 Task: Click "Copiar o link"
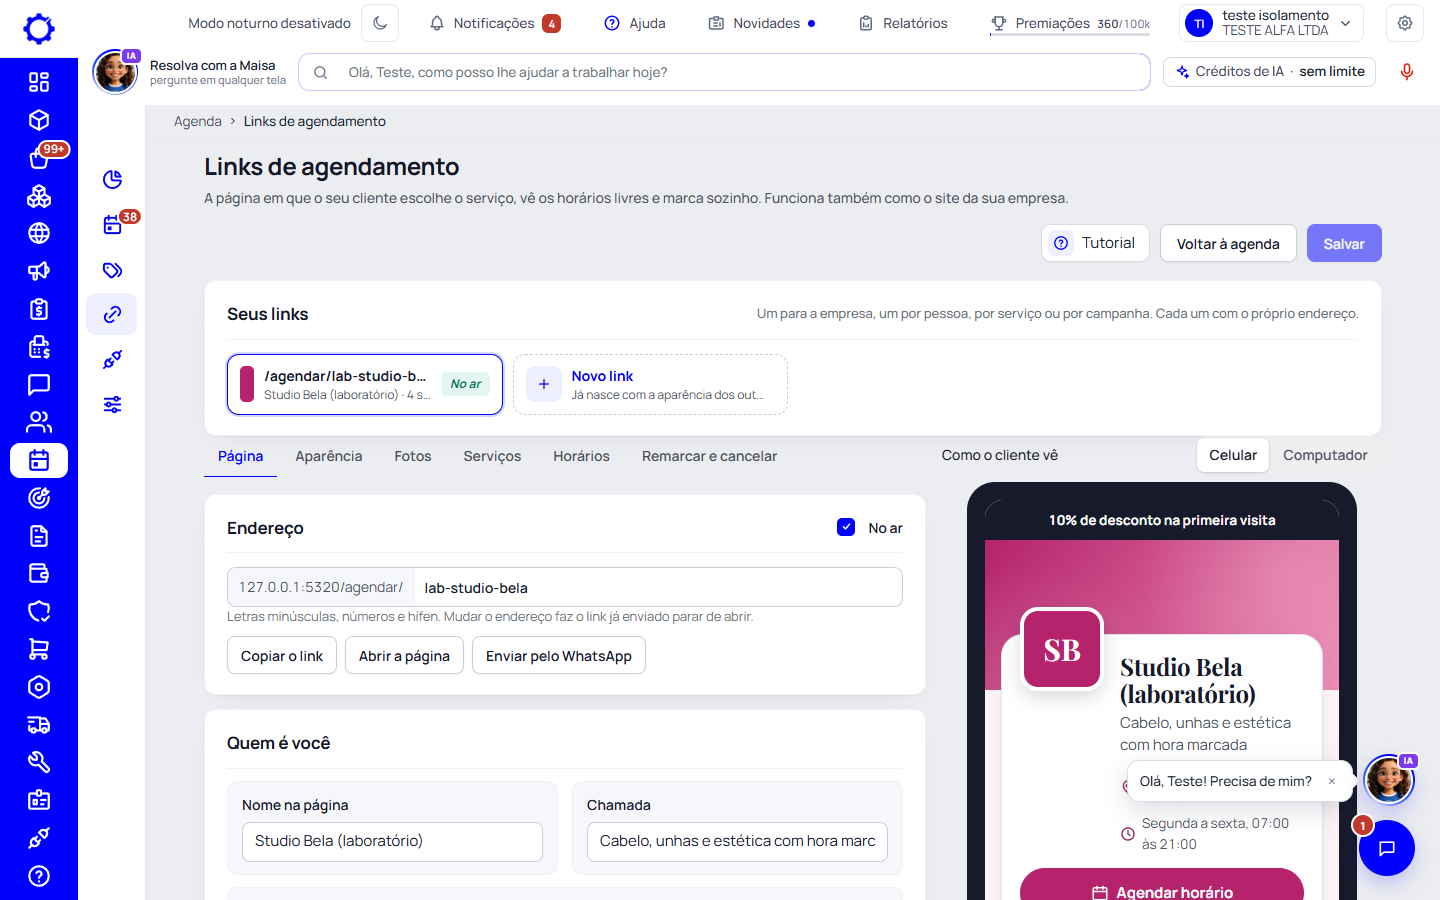(282, 656)
